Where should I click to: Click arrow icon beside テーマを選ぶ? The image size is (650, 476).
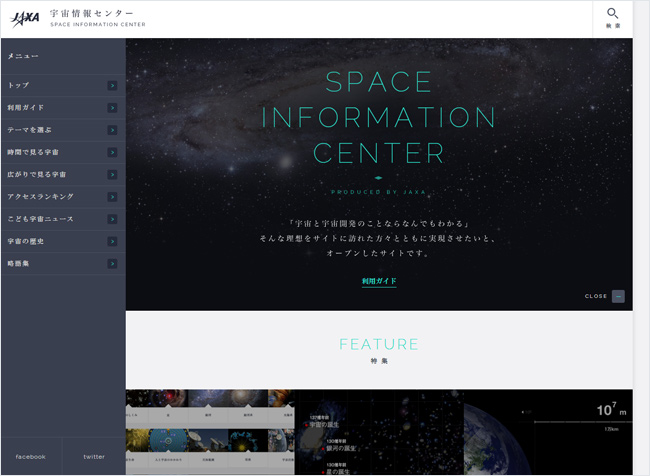point(112,130)
